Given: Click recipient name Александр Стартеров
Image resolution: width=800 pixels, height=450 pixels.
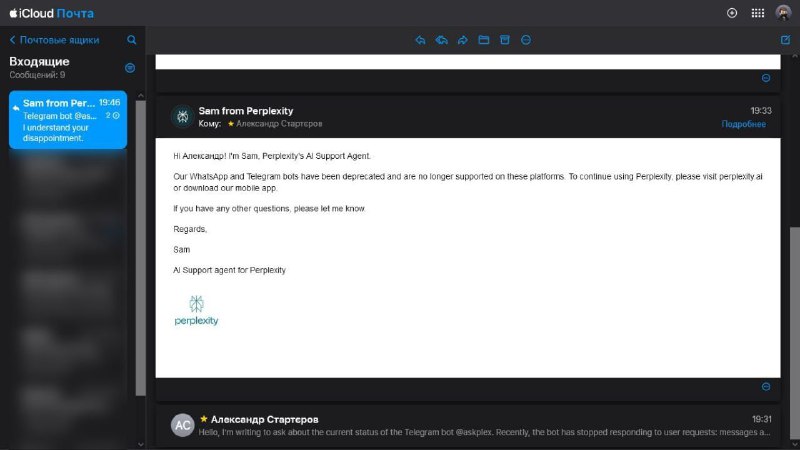Looking at the screenshot, I should point(279,123).
